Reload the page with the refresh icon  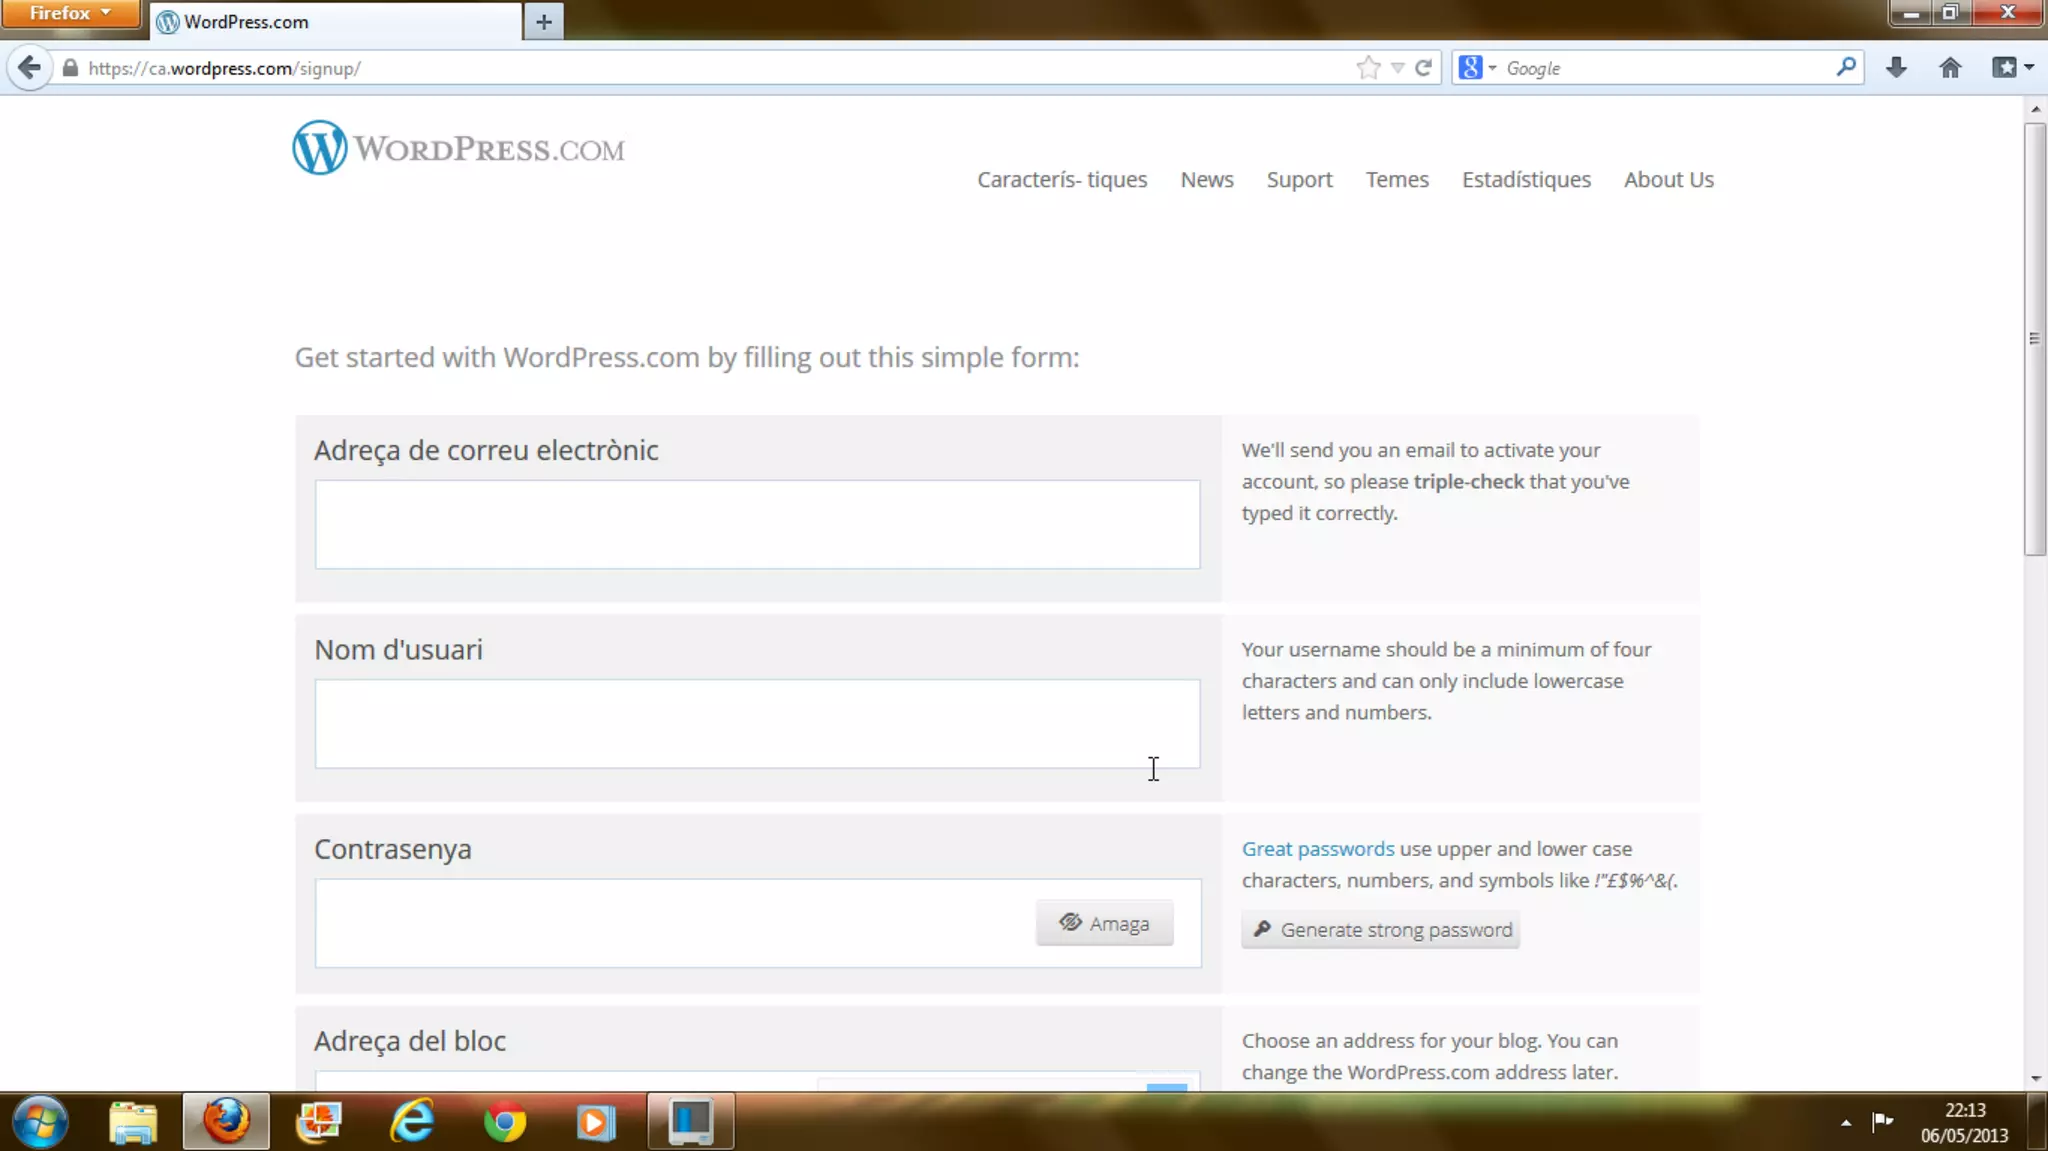click(1423, 68)
